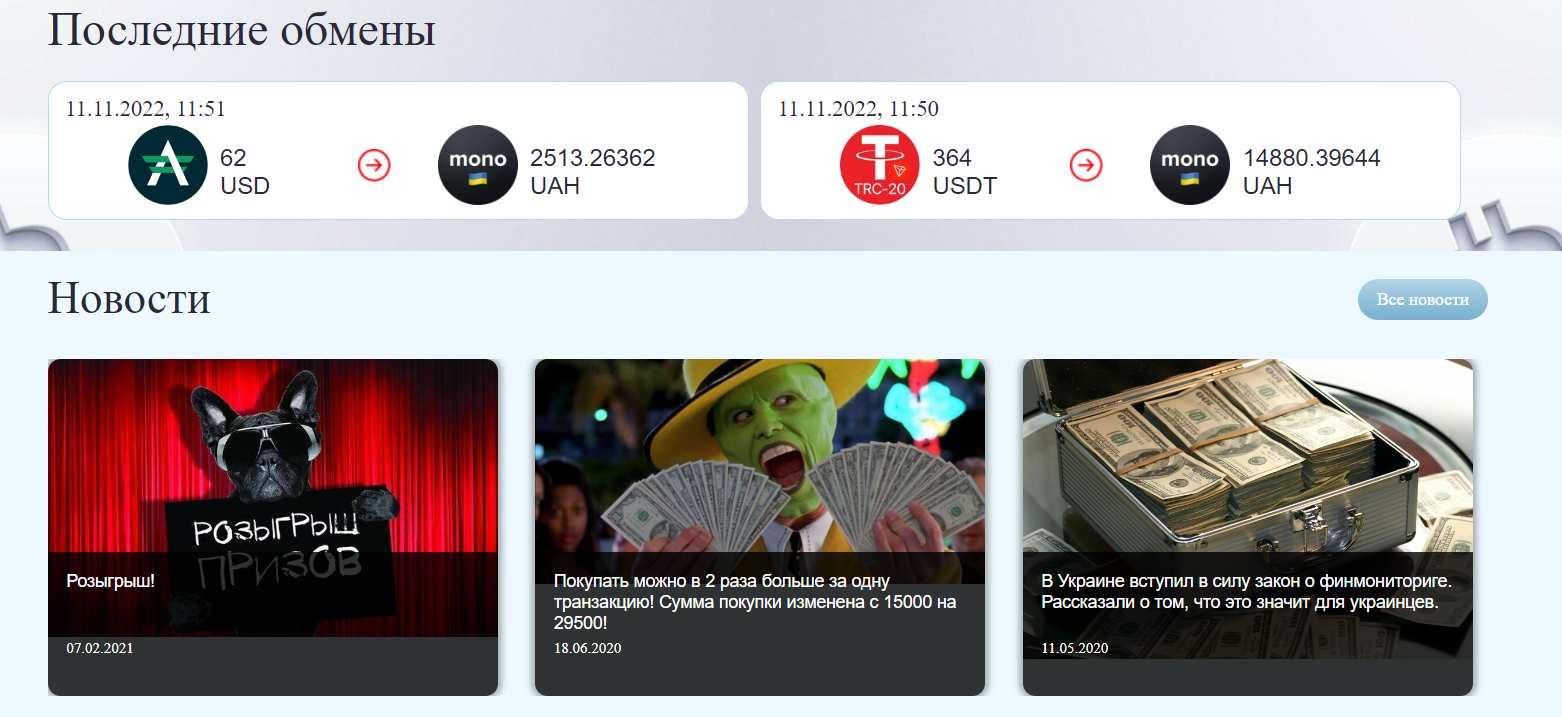The image size is (1562, 717).
Task: Click the Последние обмены heading
Action: (242, 30)
